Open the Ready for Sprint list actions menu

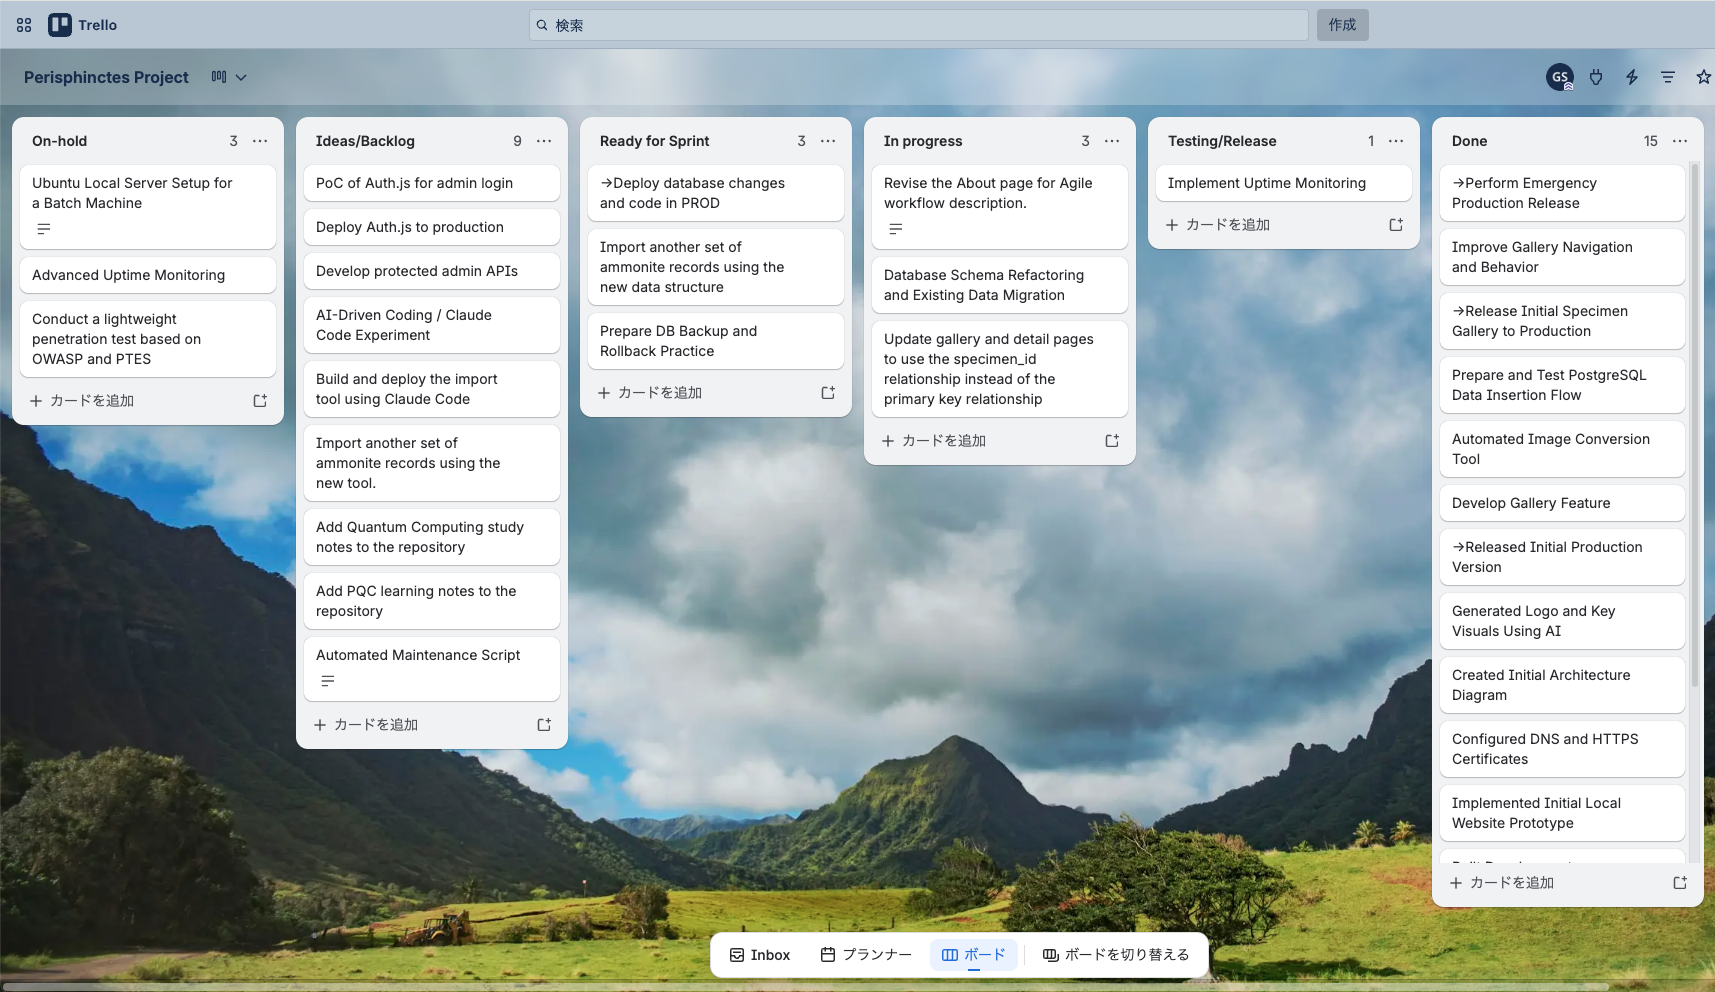click(x=828, y=141)
